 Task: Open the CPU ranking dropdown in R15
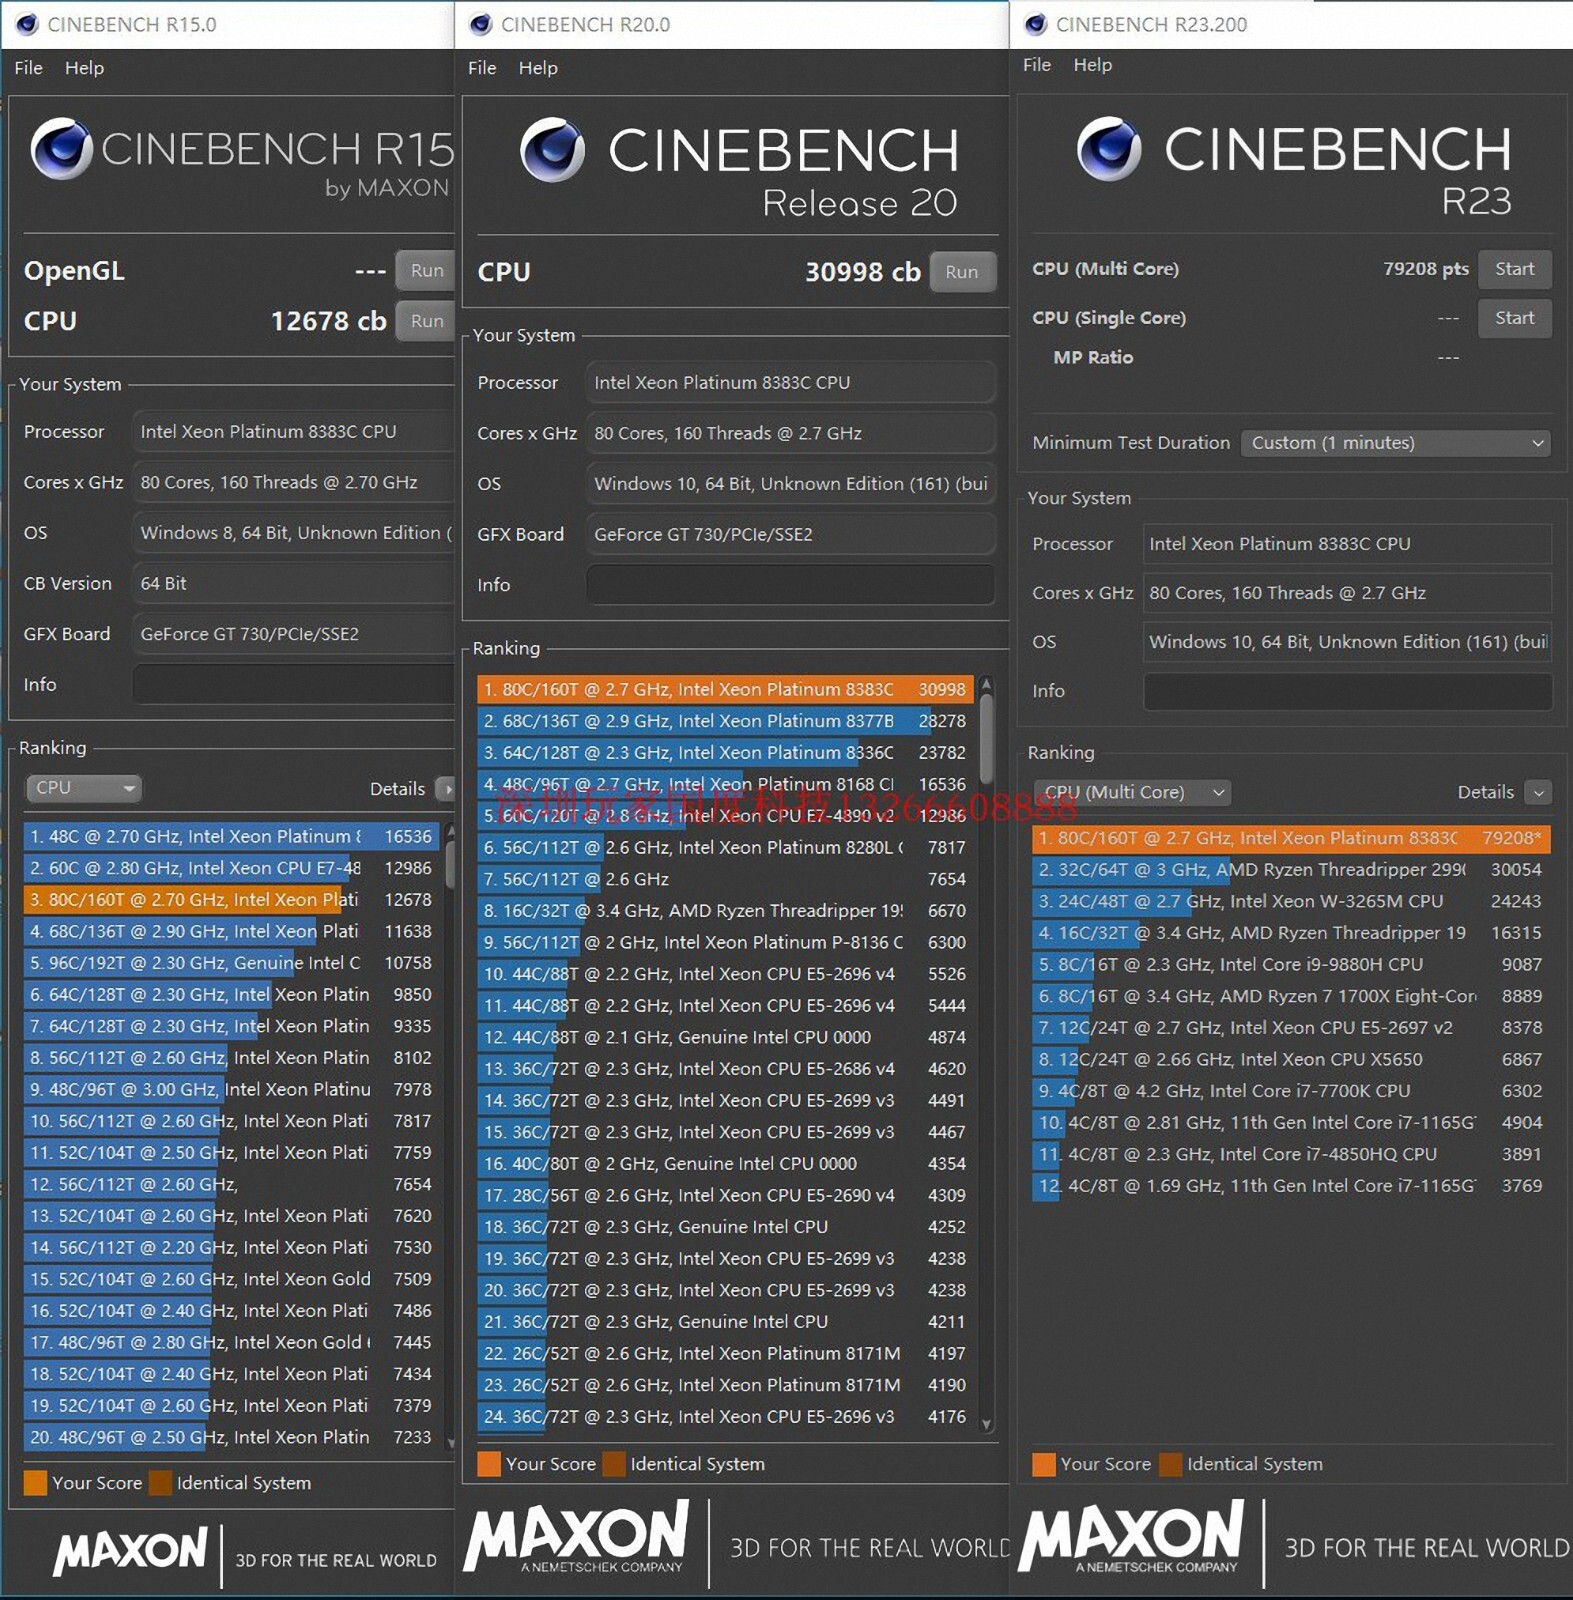pos(83,788)
